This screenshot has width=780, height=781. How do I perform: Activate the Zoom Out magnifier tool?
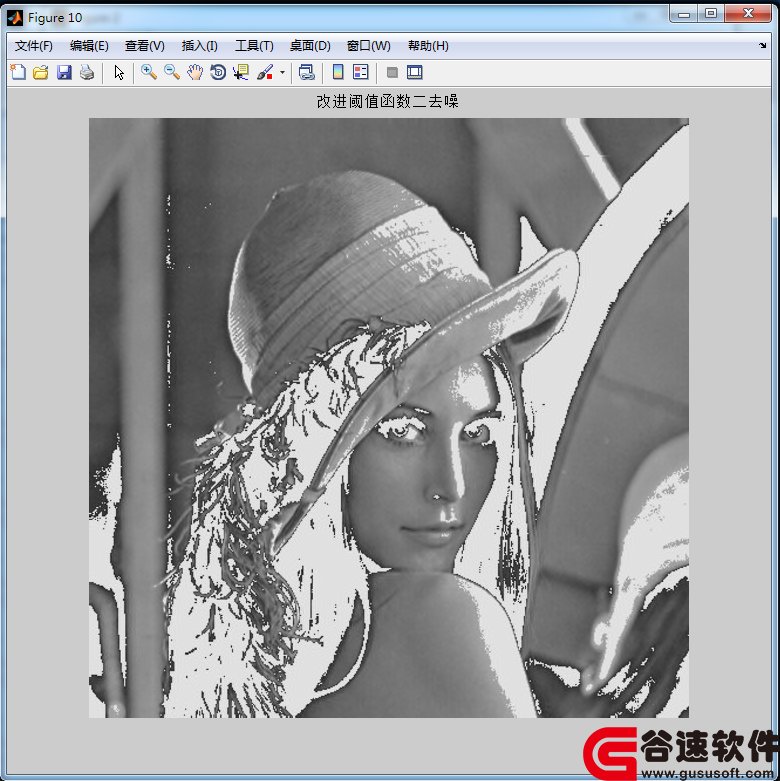click(x=172, y=72)
